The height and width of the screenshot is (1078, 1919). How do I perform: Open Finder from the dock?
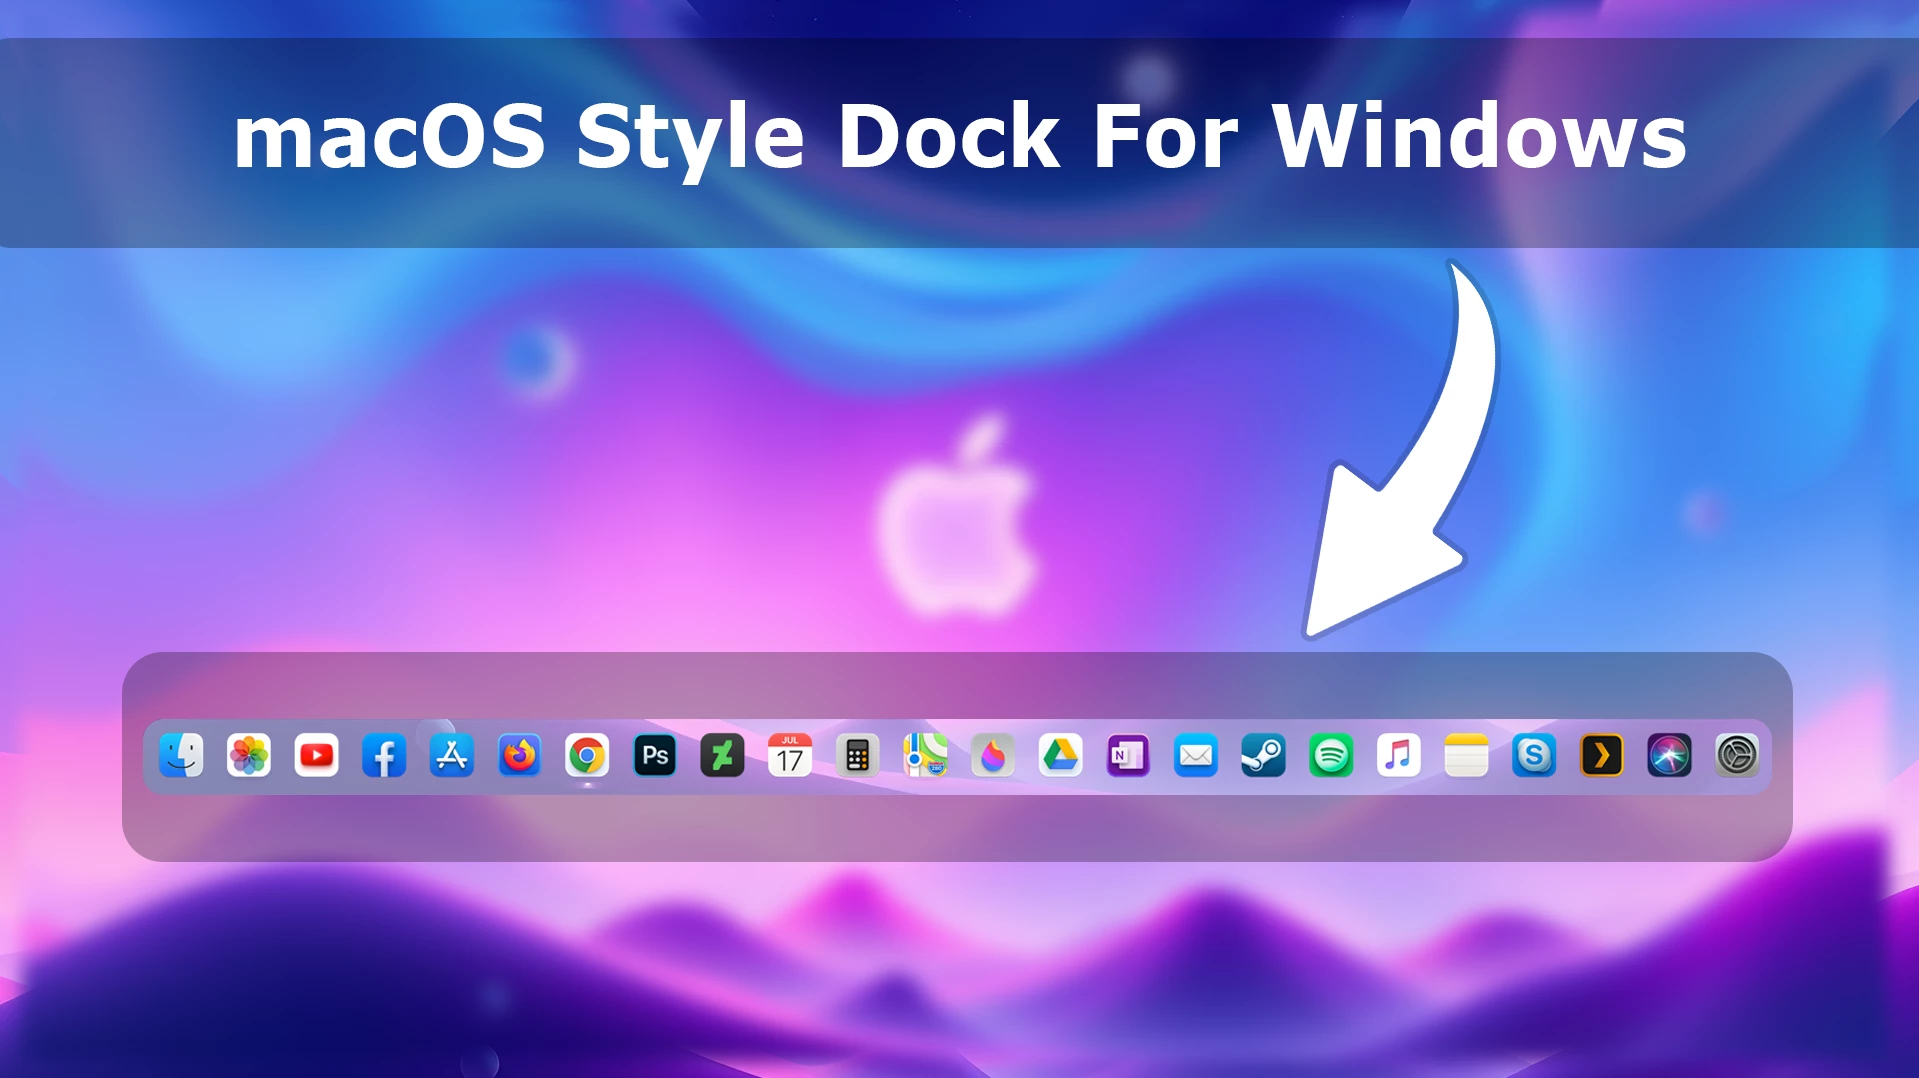pyautogui.click(x=181, y=756)
